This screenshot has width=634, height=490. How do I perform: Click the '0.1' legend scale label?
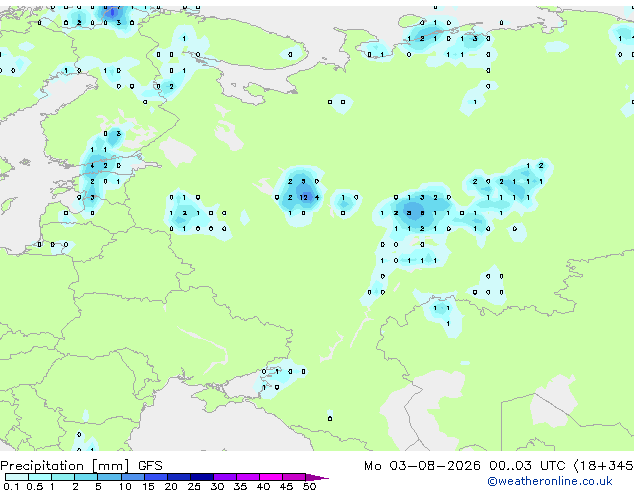point(11,486)
